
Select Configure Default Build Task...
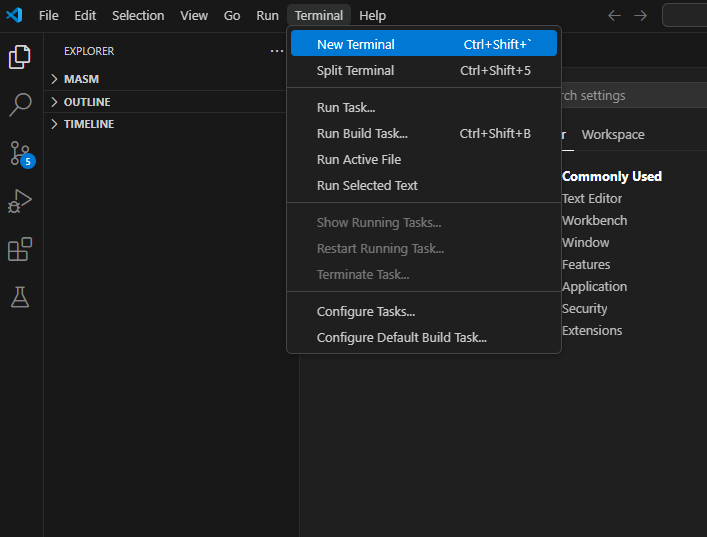coord(424,337)
